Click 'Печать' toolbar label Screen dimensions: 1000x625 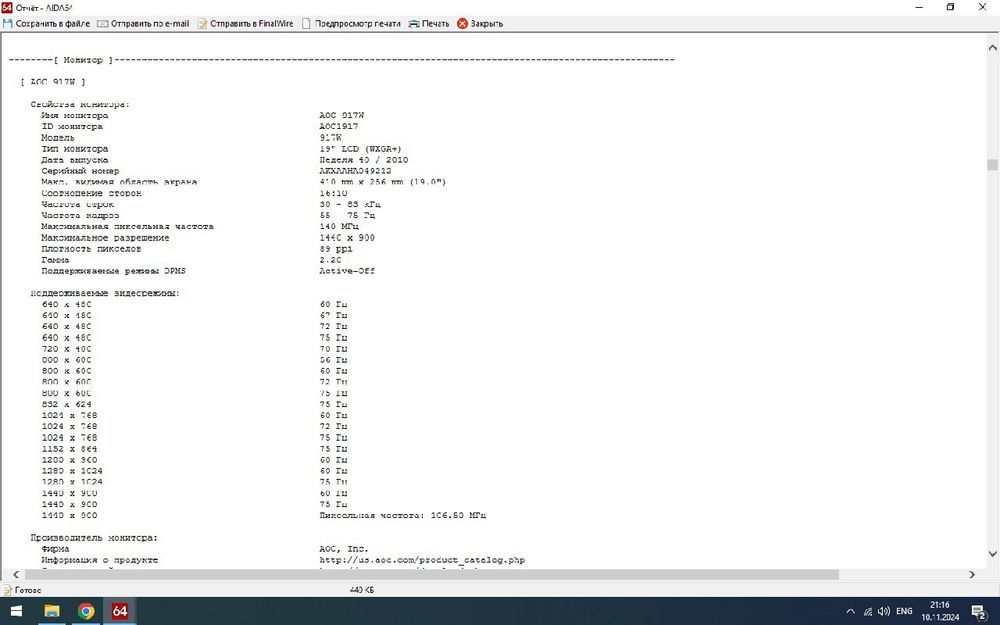coord(436,24)
